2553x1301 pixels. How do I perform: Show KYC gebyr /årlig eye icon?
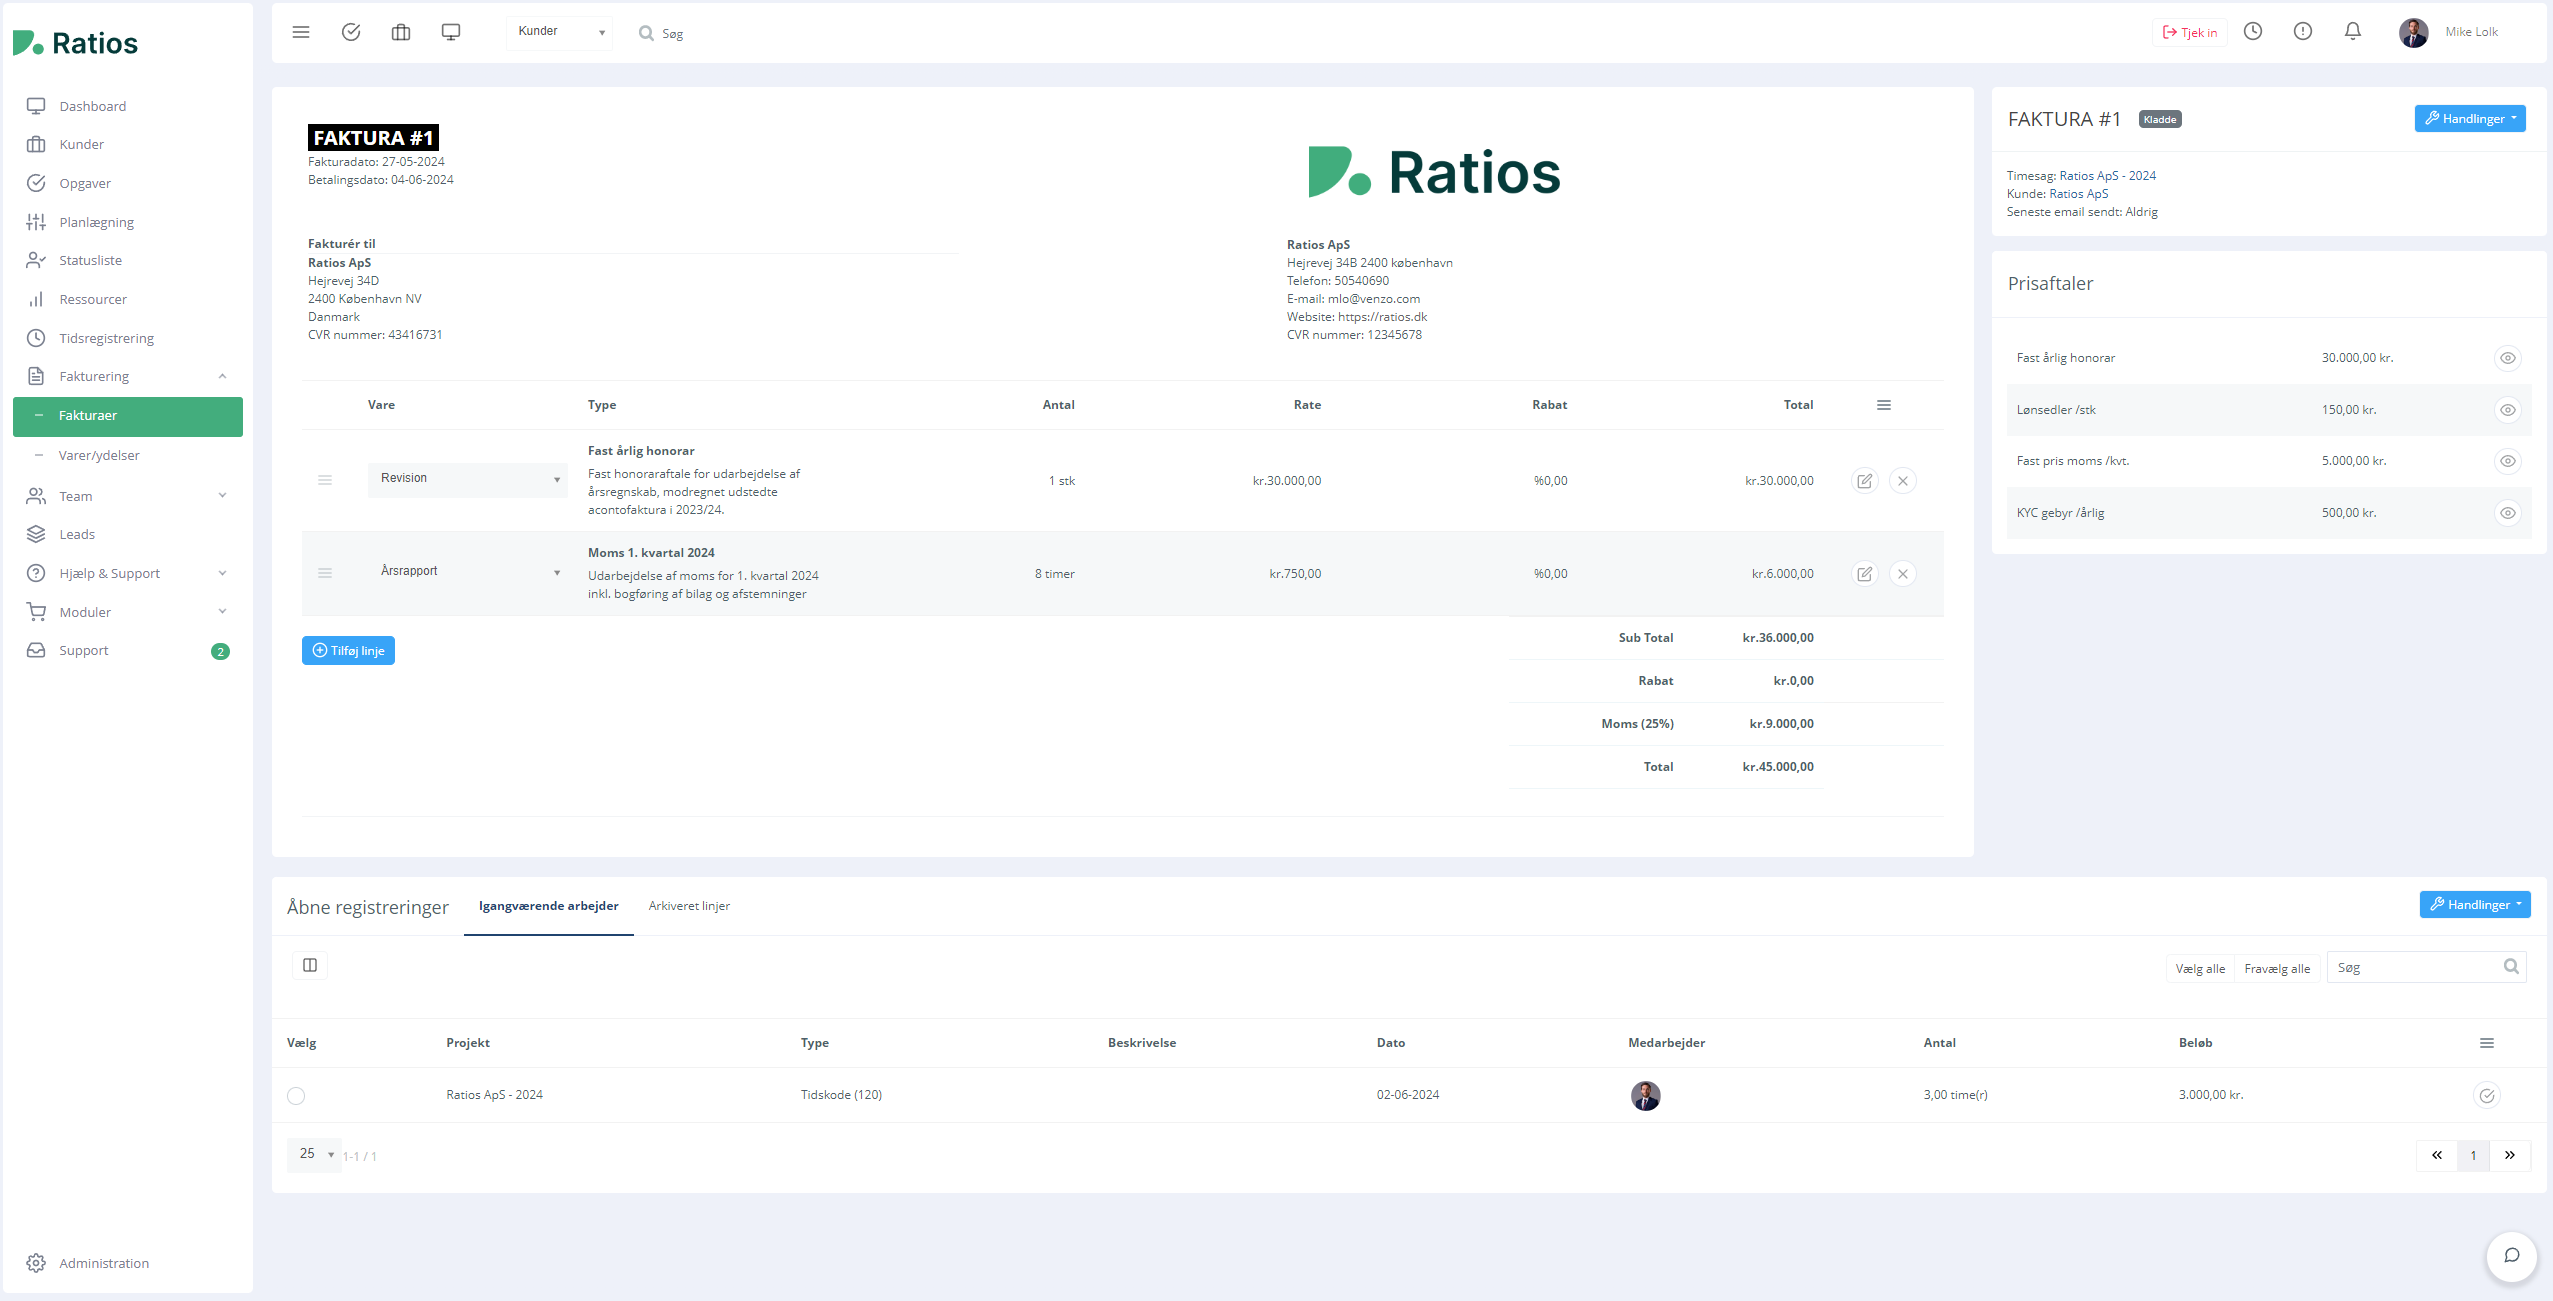[x=2508, y=513]
